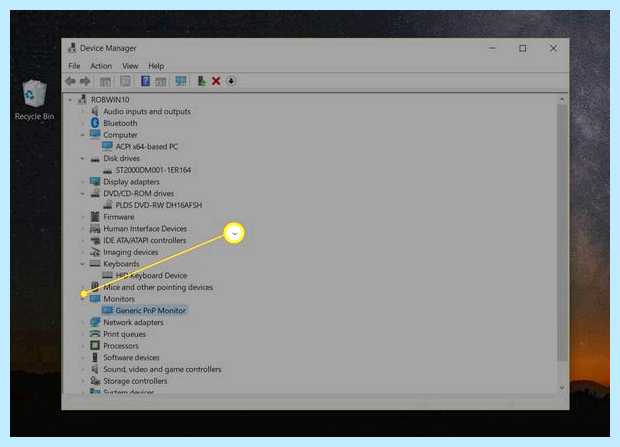Click the blue Help question mark toolbar icon
Viewport: 620px width, 447px height.
(x=146, y=81)
